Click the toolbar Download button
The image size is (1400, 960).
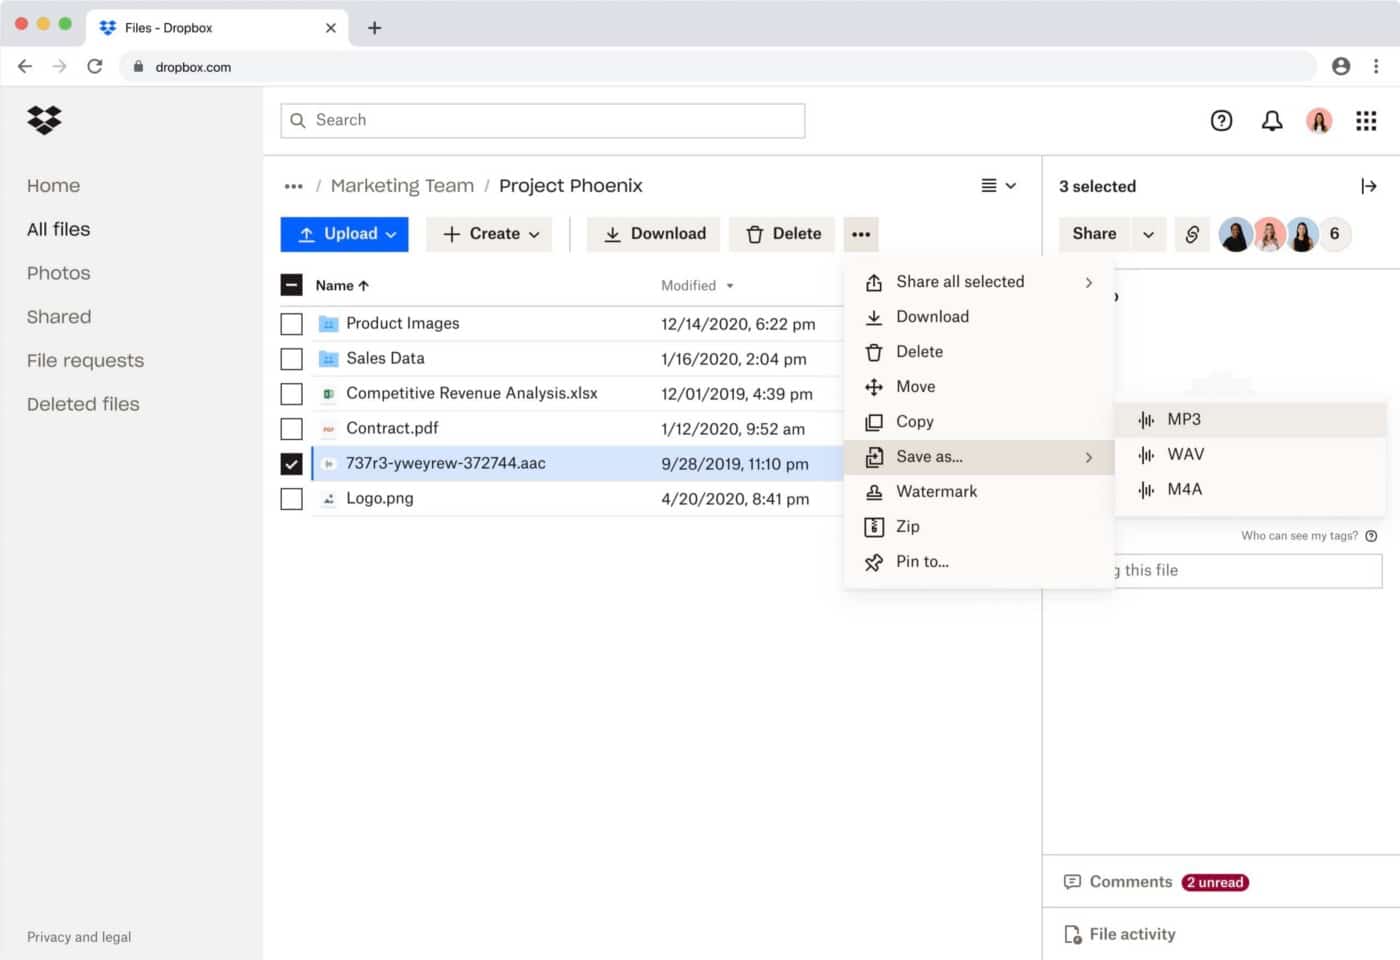pyautogui.click(x=654, y=234)
